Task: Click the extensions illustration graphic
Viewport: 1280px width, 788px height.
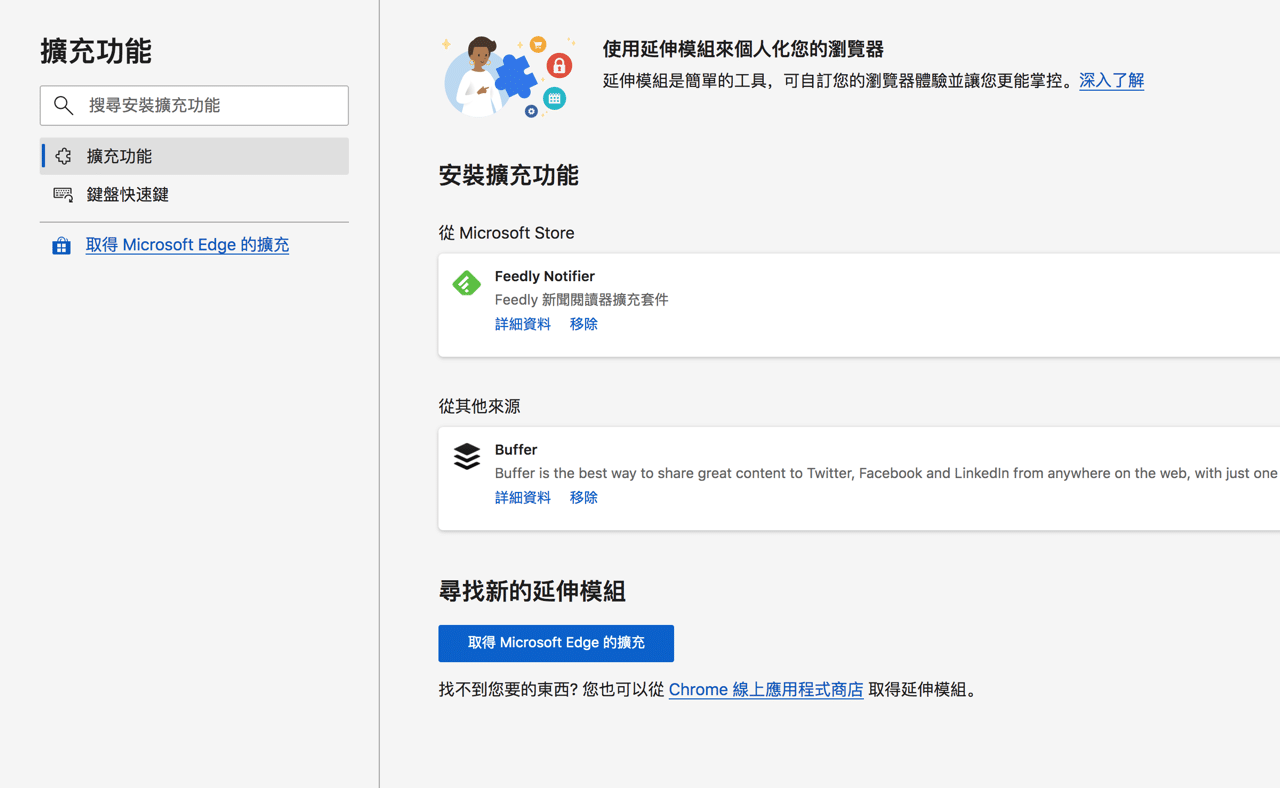Action: [509, 77]
